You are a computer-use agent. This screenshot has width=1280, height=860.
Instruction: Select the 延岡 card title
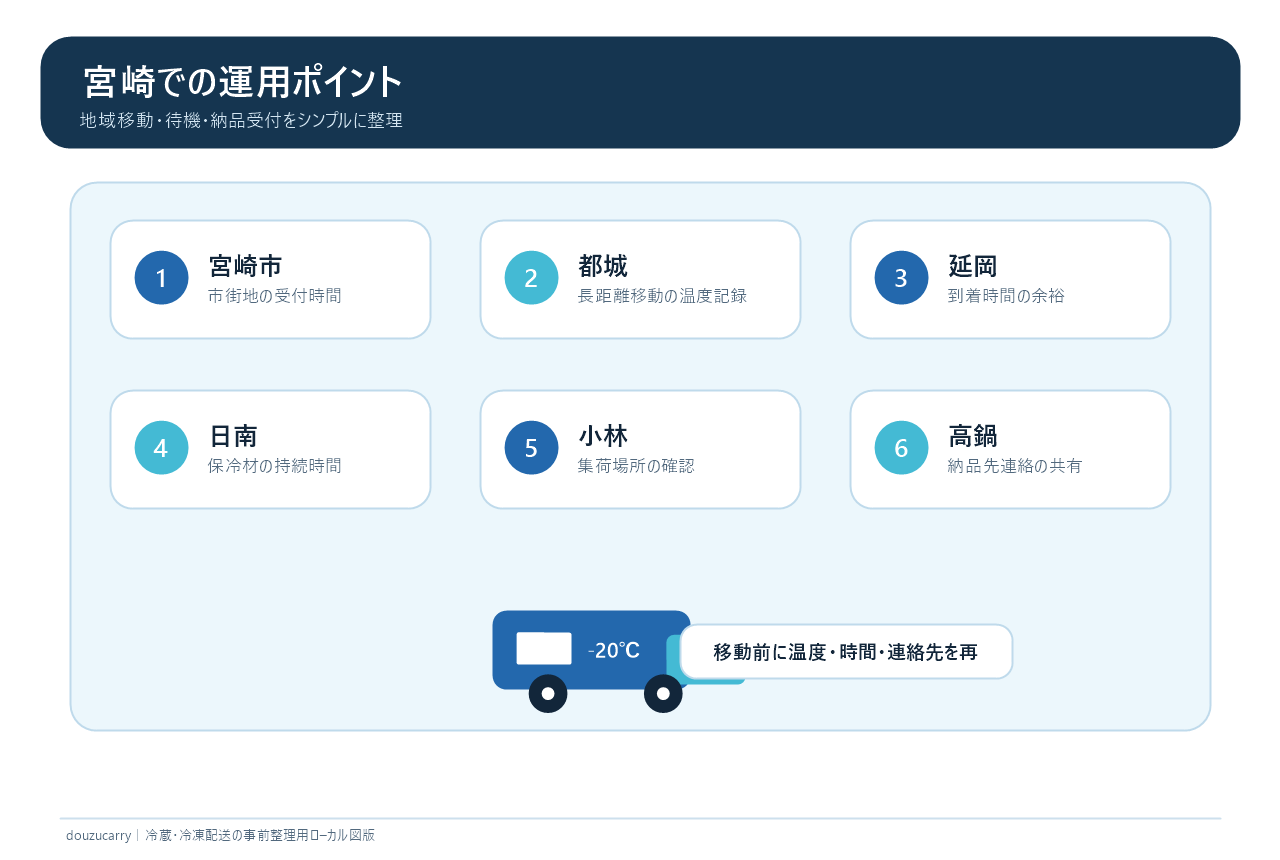coord(973,266)
